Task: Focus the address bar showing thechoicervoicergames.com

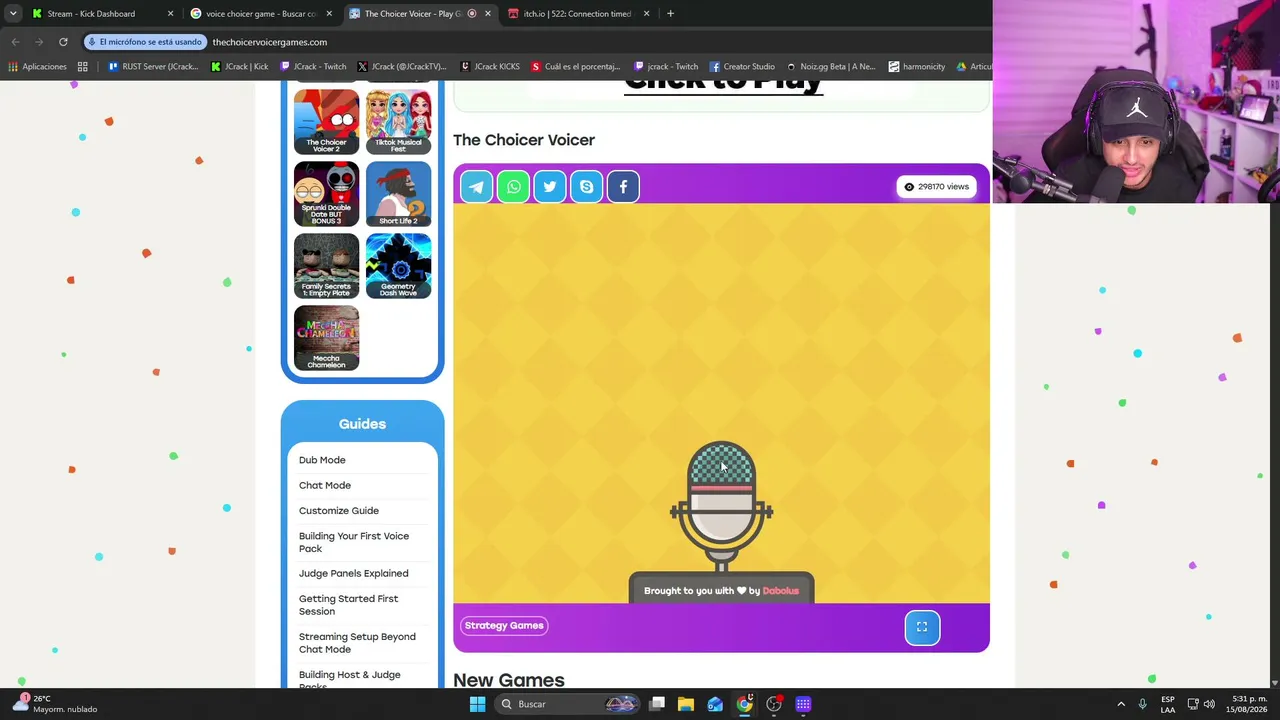Action: coord(270,42)
